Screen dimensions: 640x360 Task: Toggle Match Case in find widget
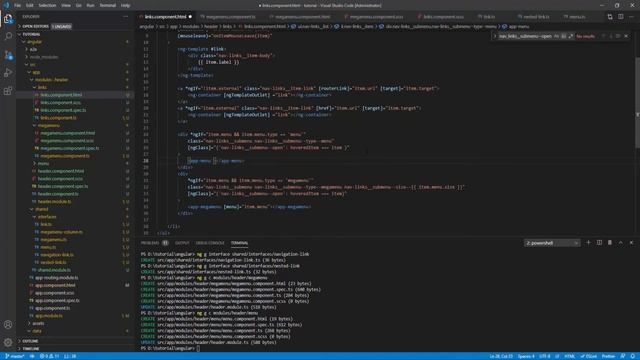click(x=556, y=36)
